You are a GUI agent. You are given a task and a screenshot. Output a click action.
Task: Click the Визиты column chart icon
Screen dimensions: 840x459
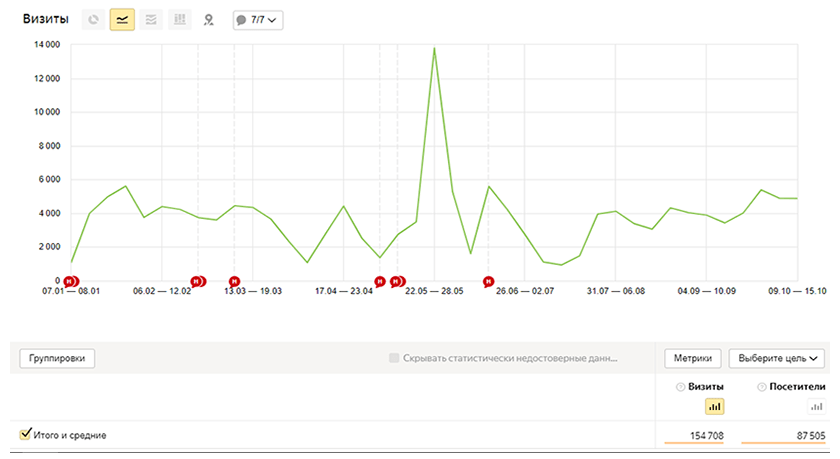coord(714,406)
